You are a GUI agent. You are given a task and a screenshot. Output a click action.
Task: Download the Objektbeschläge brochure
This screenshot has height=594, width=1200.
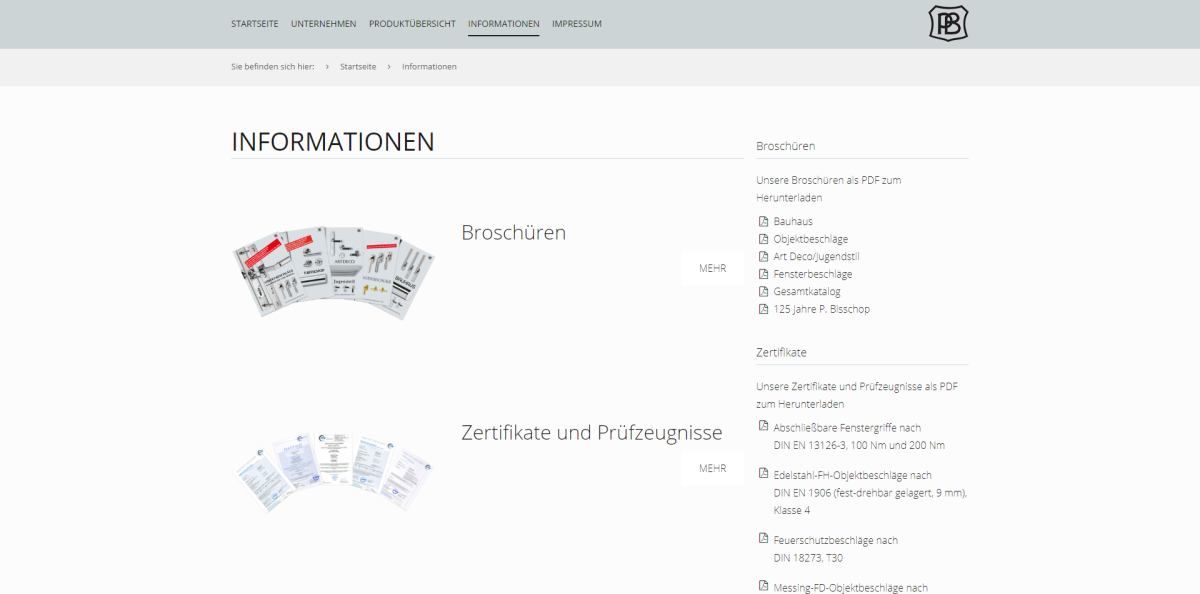click(811, 239)
